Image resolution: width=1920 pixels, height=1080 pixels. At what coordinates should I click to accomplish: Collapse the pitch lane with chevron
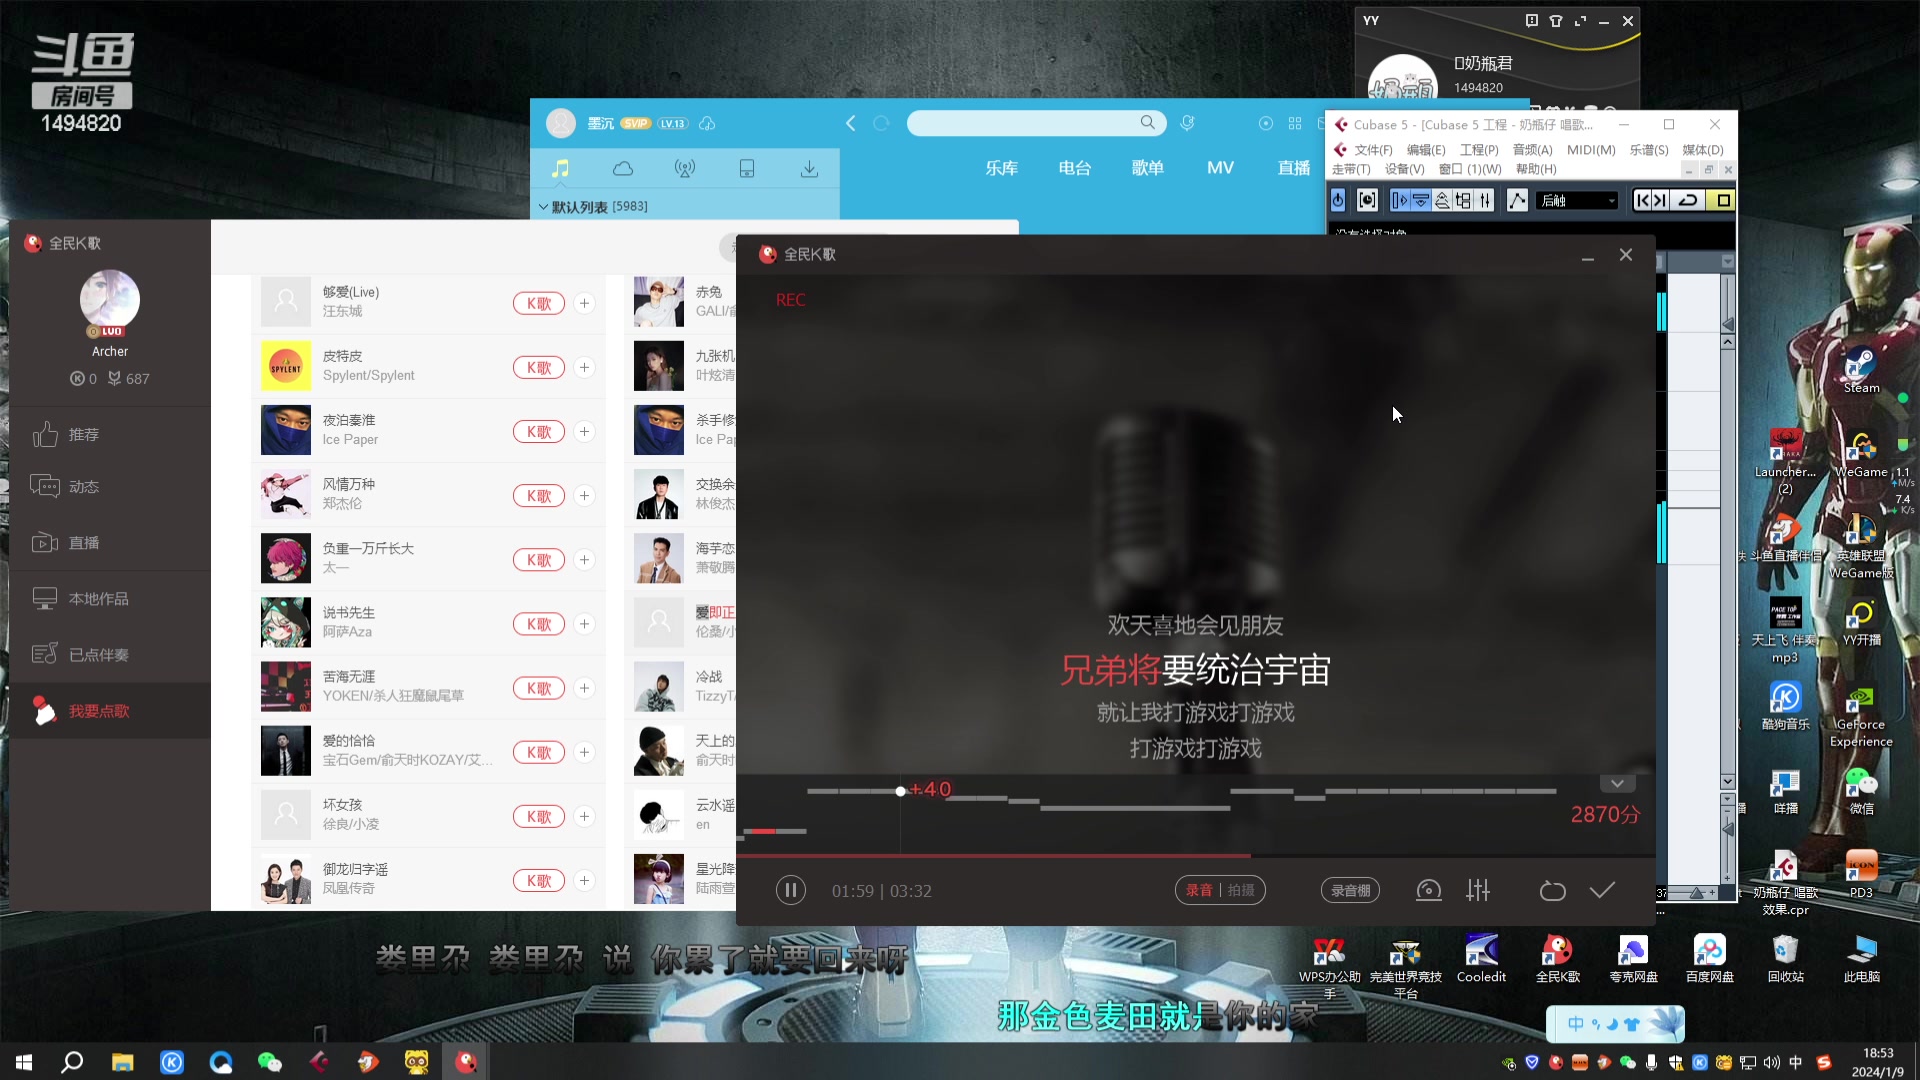(1617, 783)
